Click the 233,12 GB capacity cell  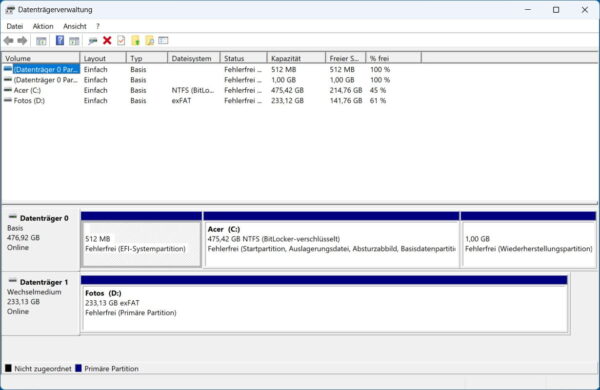[287, 101]
